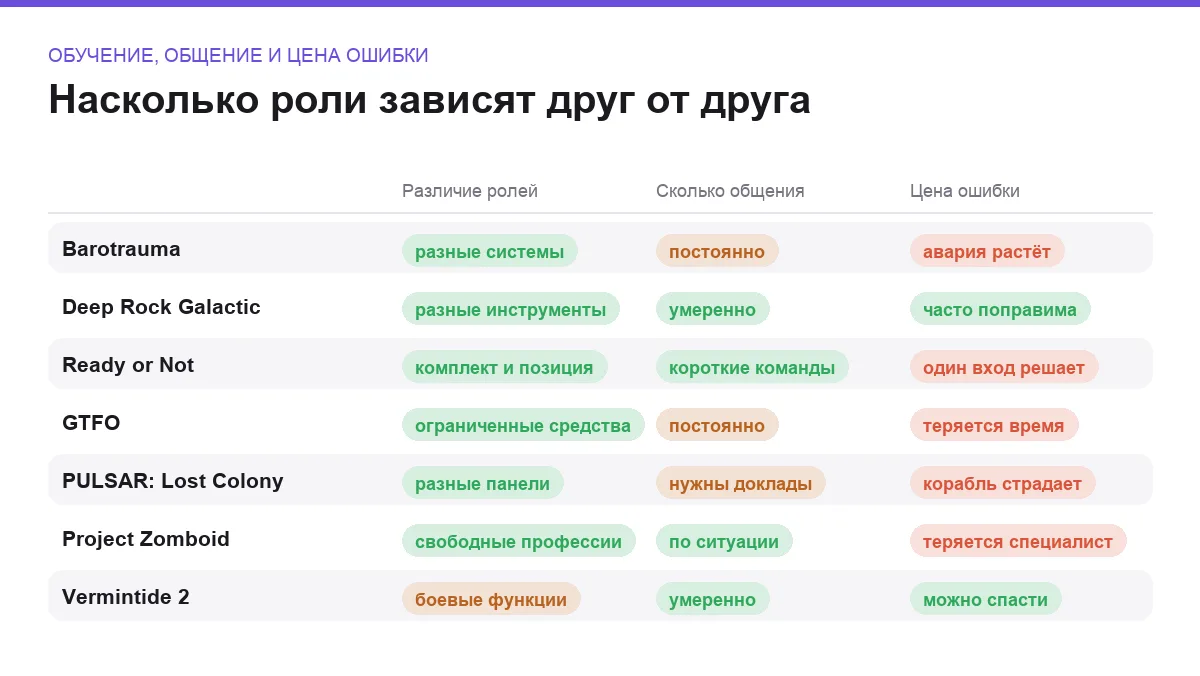Click the 'короткие команды' tag
Screen dimensions: 1200x676
752,367
